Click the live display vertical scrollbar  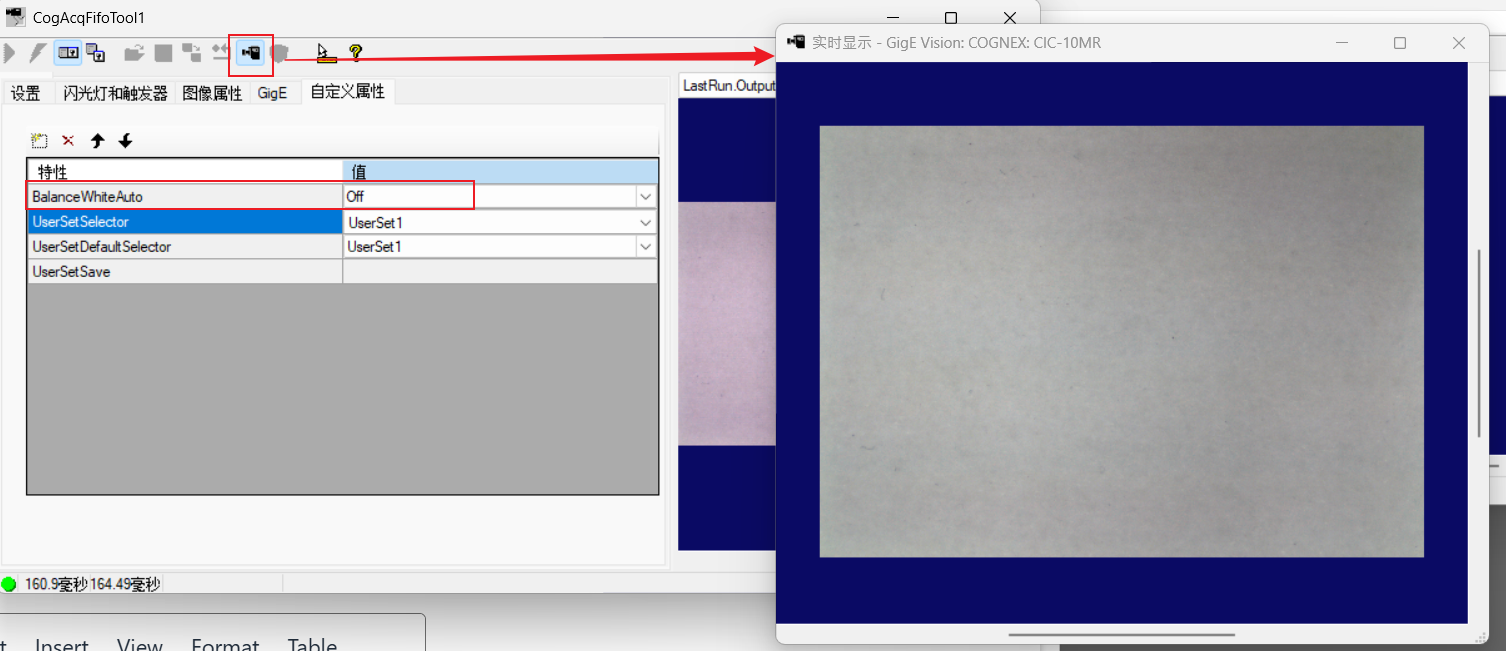[x=1479, y=343]
